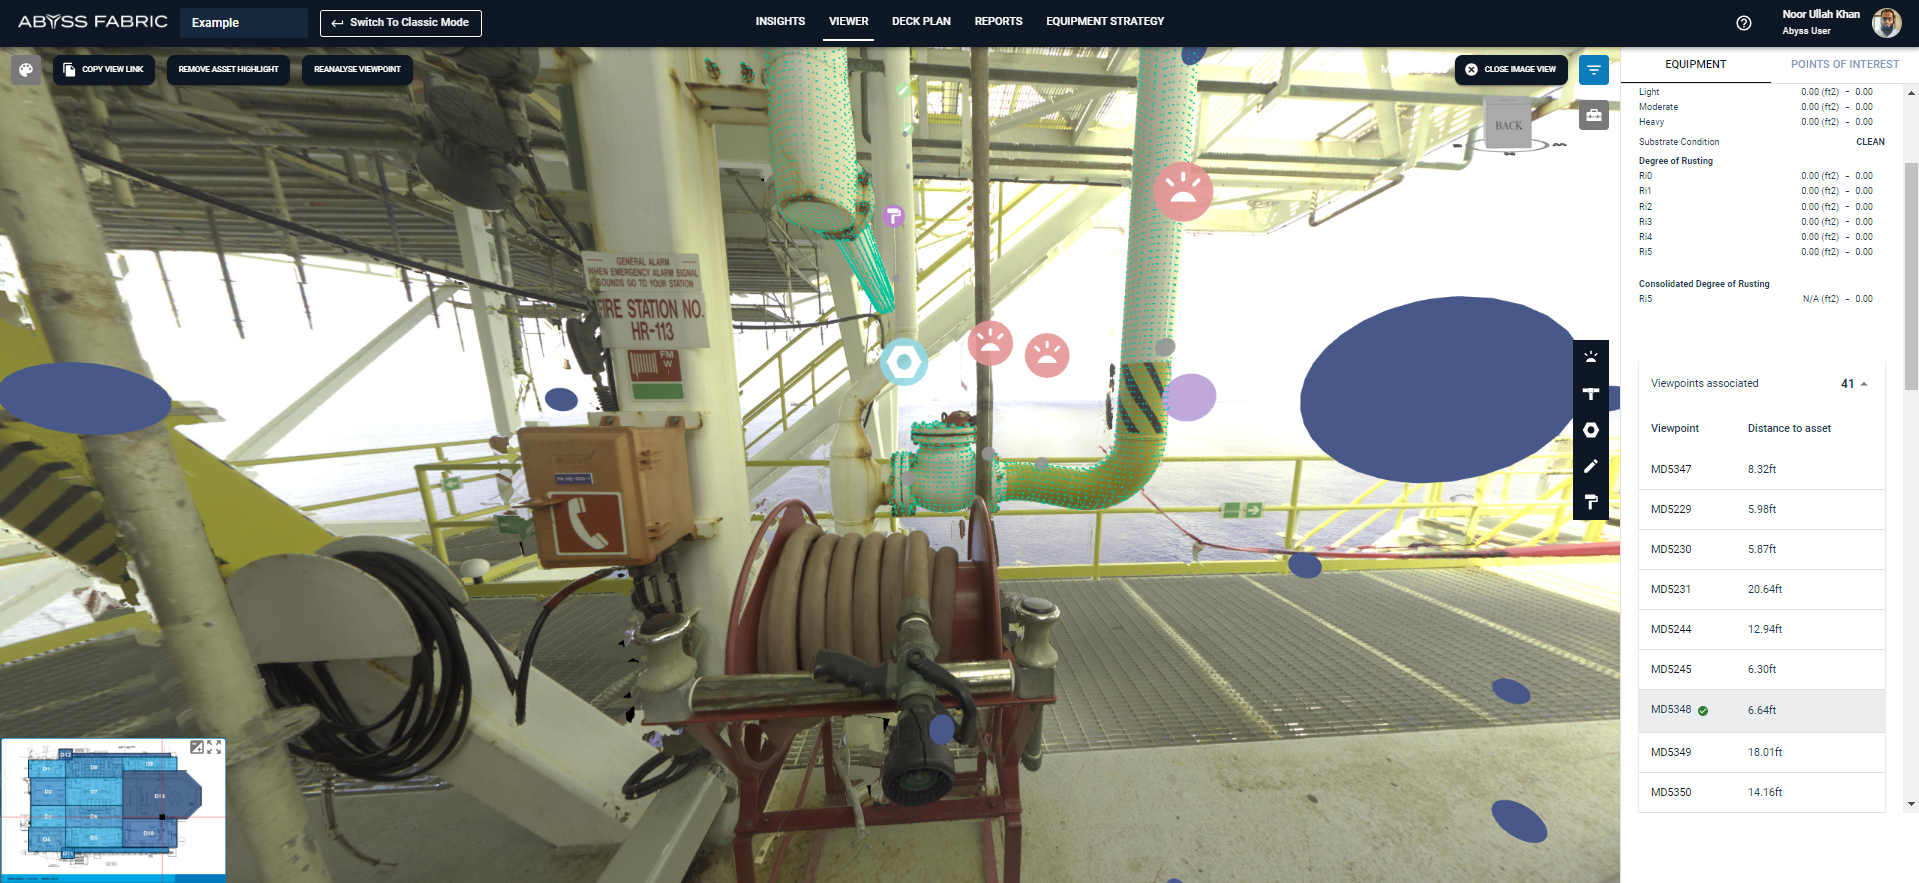Select the pencil edit tool
Screen dimensions: 1919x883
(1590, 466)
